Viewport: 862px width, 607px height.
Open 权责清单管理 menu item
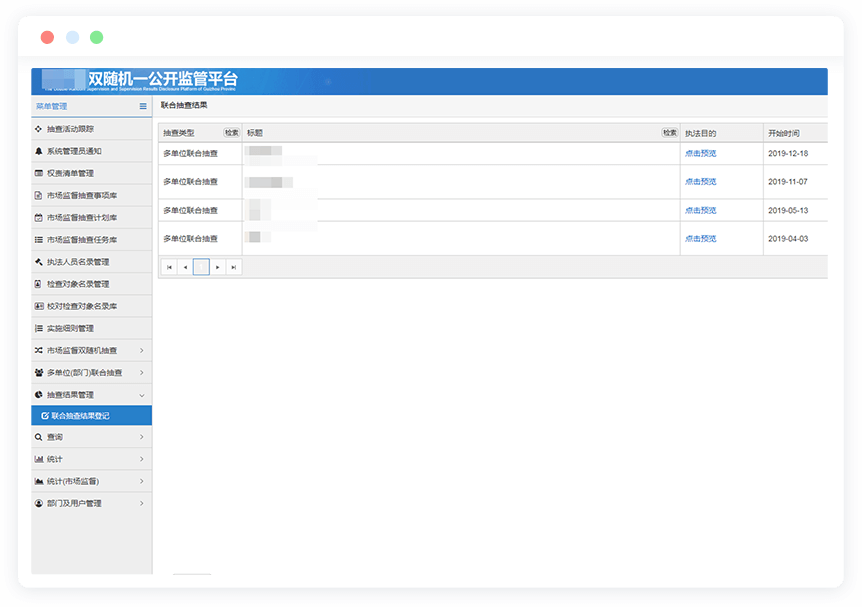[77, 173]
